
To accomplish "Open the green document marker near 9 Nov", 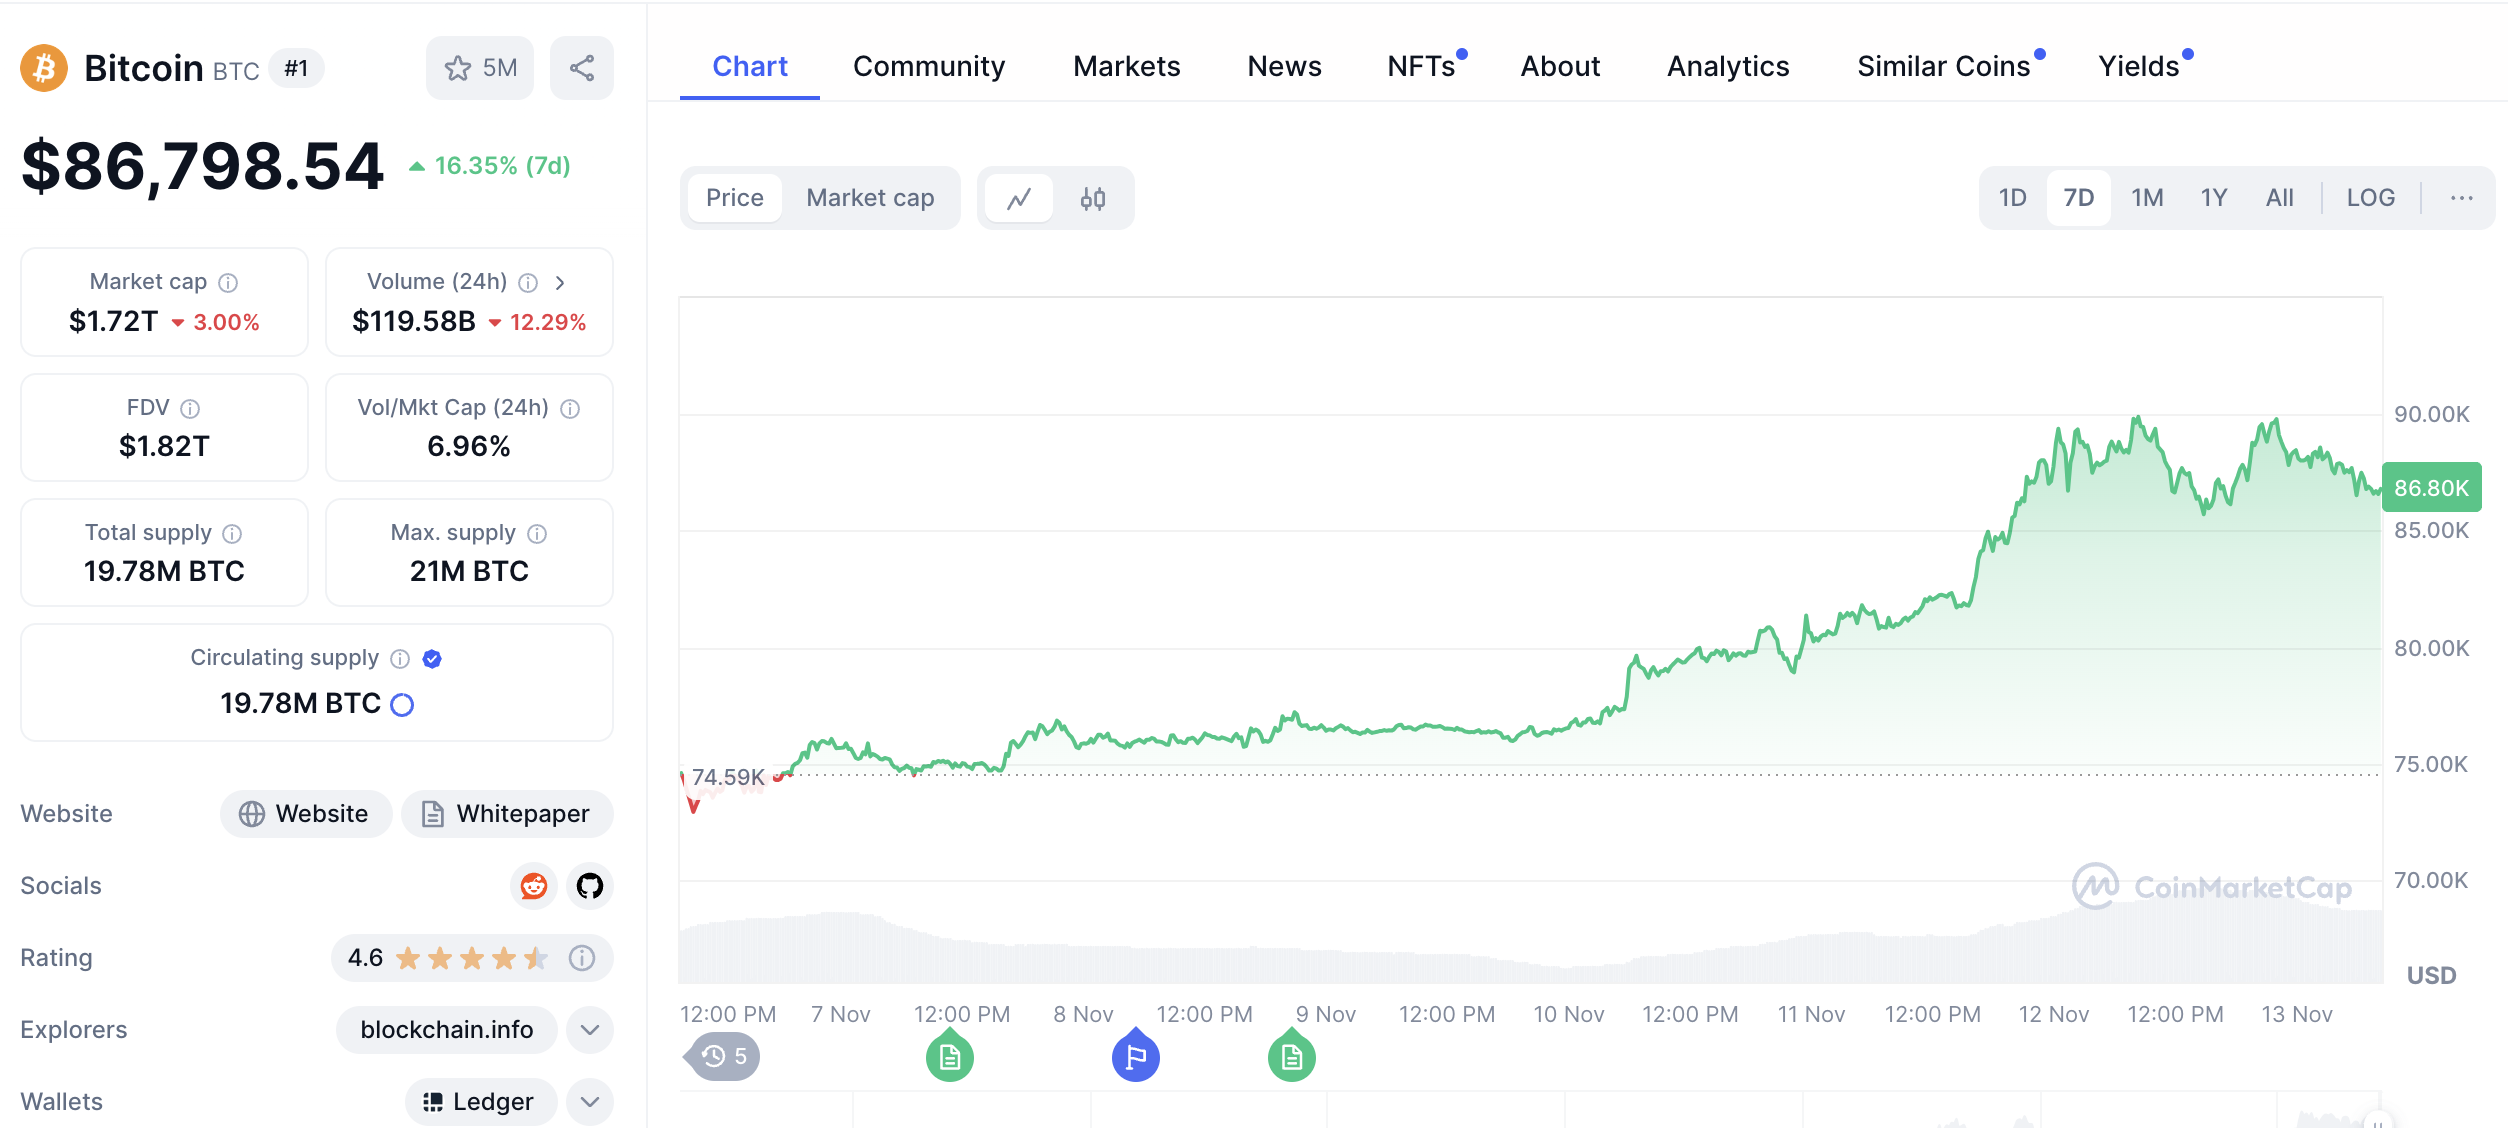I will tap(1292, 1056).
